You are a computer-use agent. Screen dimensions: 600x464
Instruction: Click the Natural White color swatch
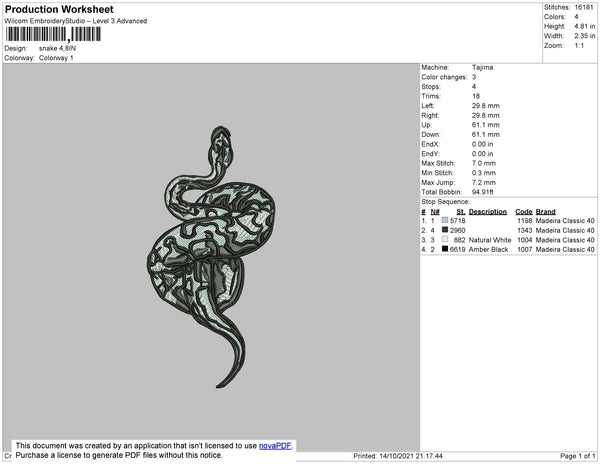coord(445,239)
